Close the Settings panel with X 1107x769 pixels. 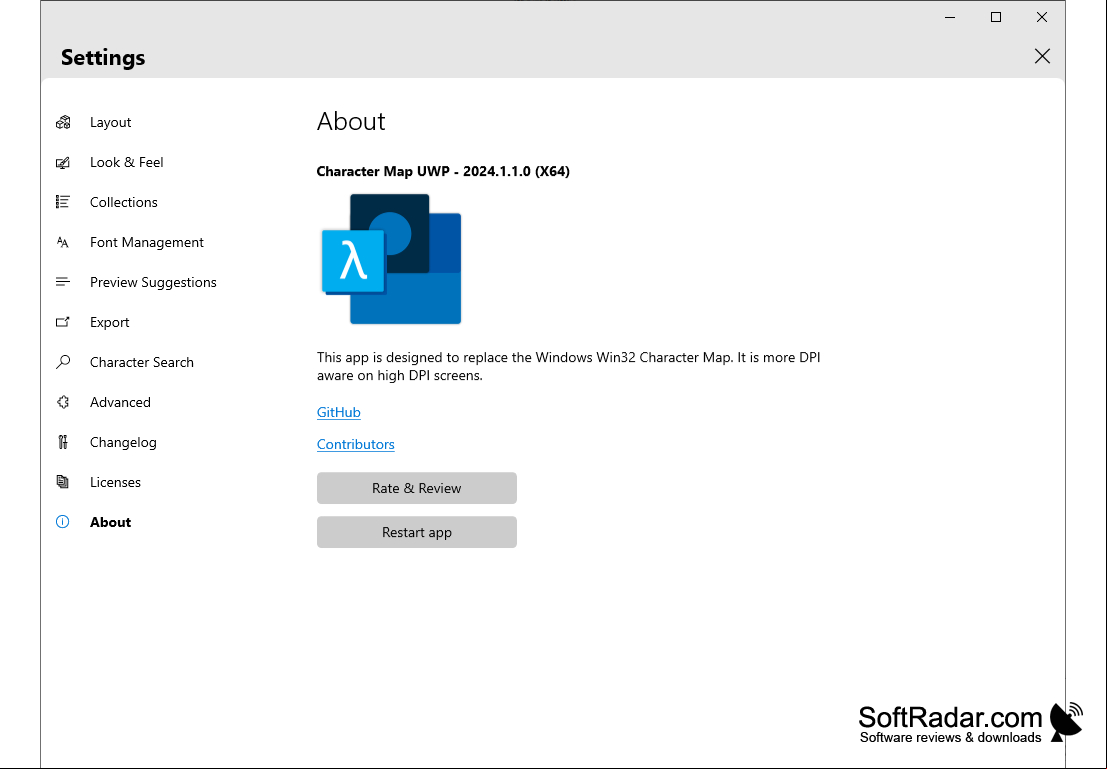(x=1042, y=56)
